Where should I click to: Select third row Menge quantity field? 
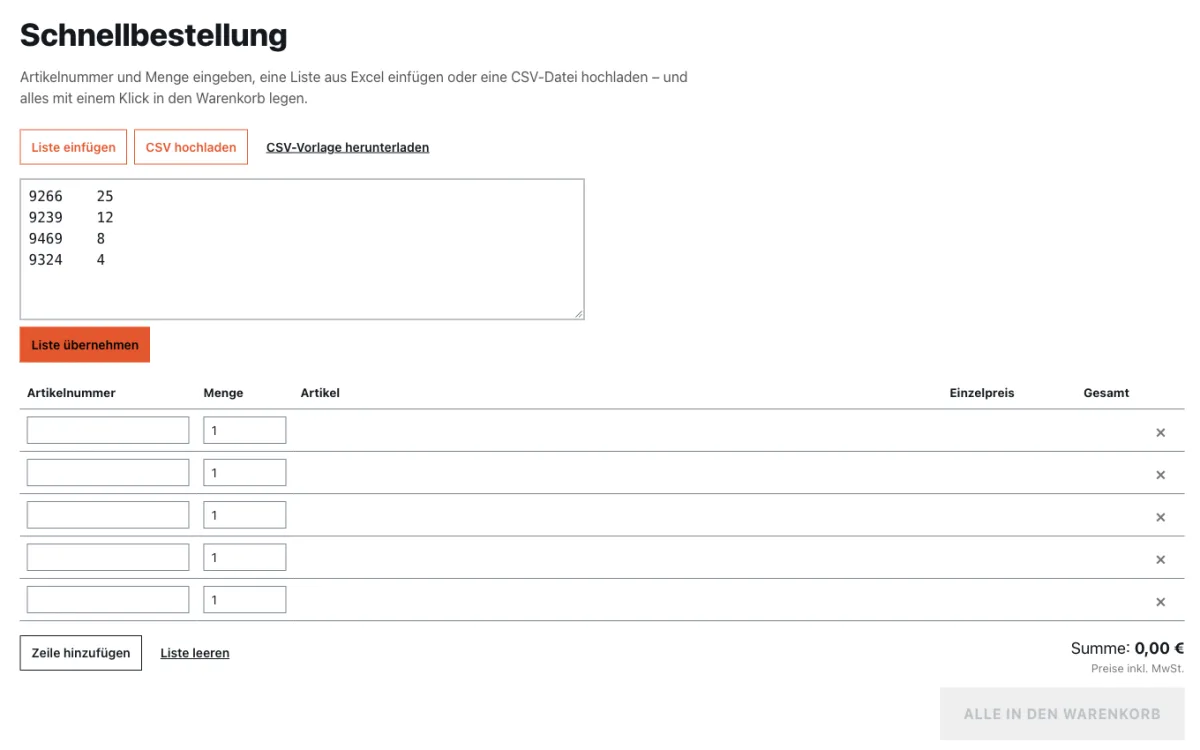(245, 515)
